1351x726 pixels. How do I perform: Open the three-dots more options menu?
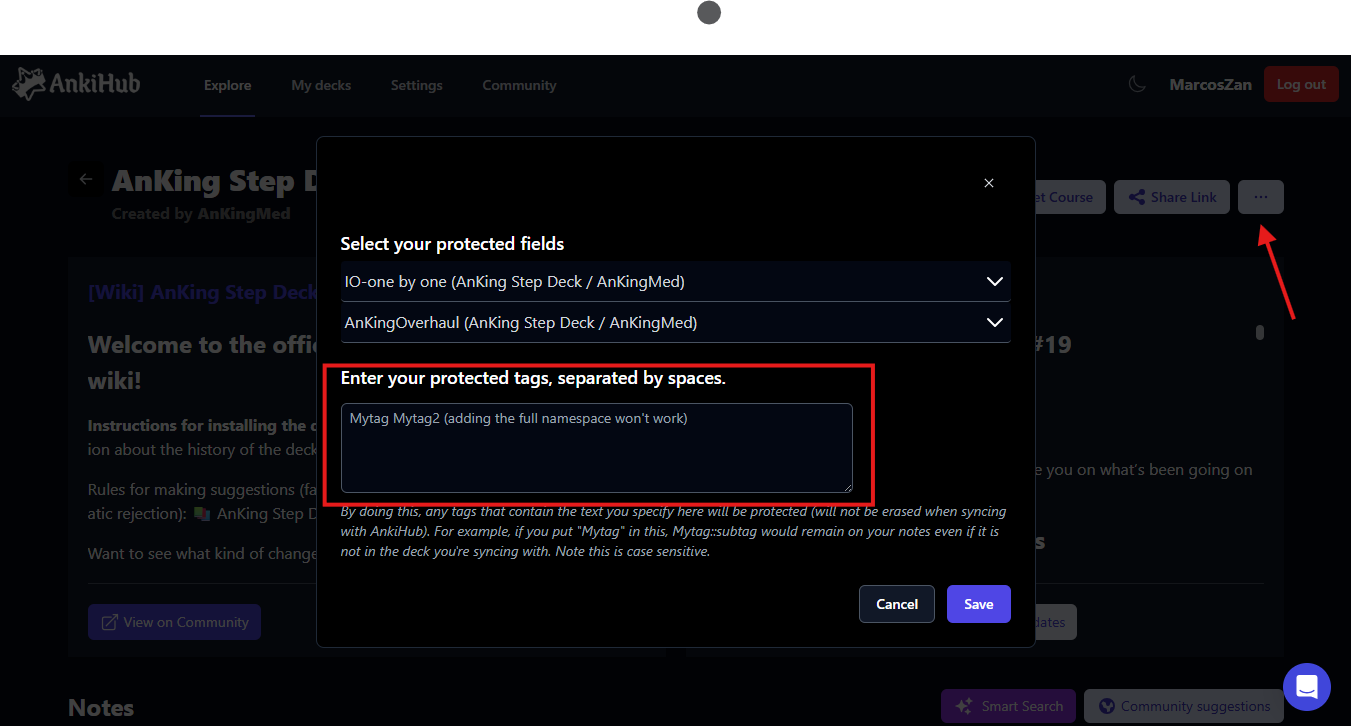[1260, 197]
